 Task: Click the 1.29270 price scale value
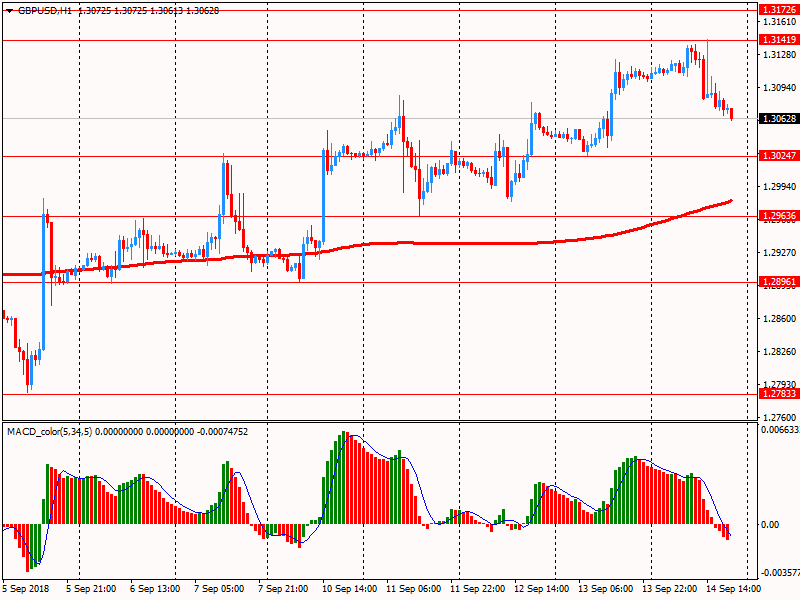click(x=780, y=253)
